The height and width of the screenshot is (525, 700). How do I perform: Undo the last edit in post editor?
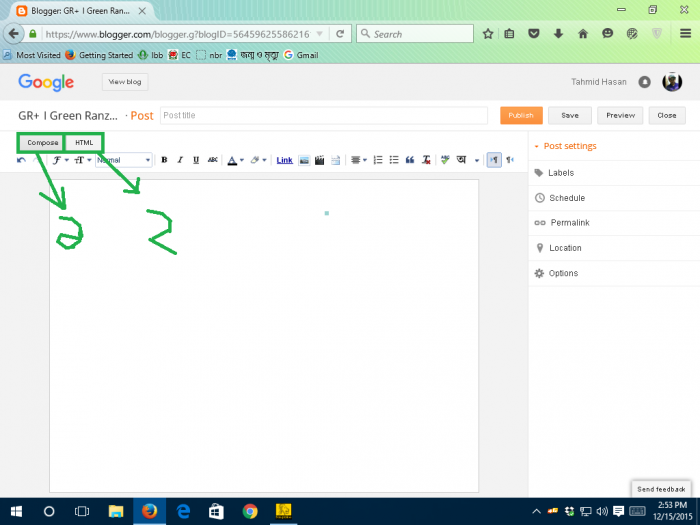[21, 160]
